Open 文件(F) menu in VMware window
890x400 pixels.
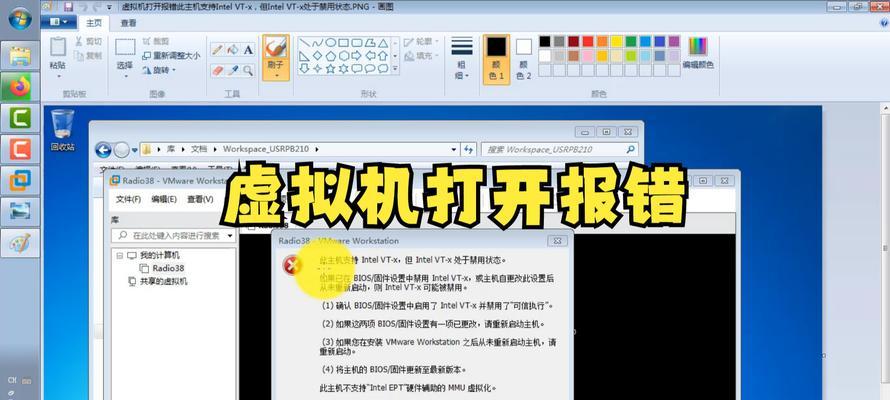tap(128, 199)
